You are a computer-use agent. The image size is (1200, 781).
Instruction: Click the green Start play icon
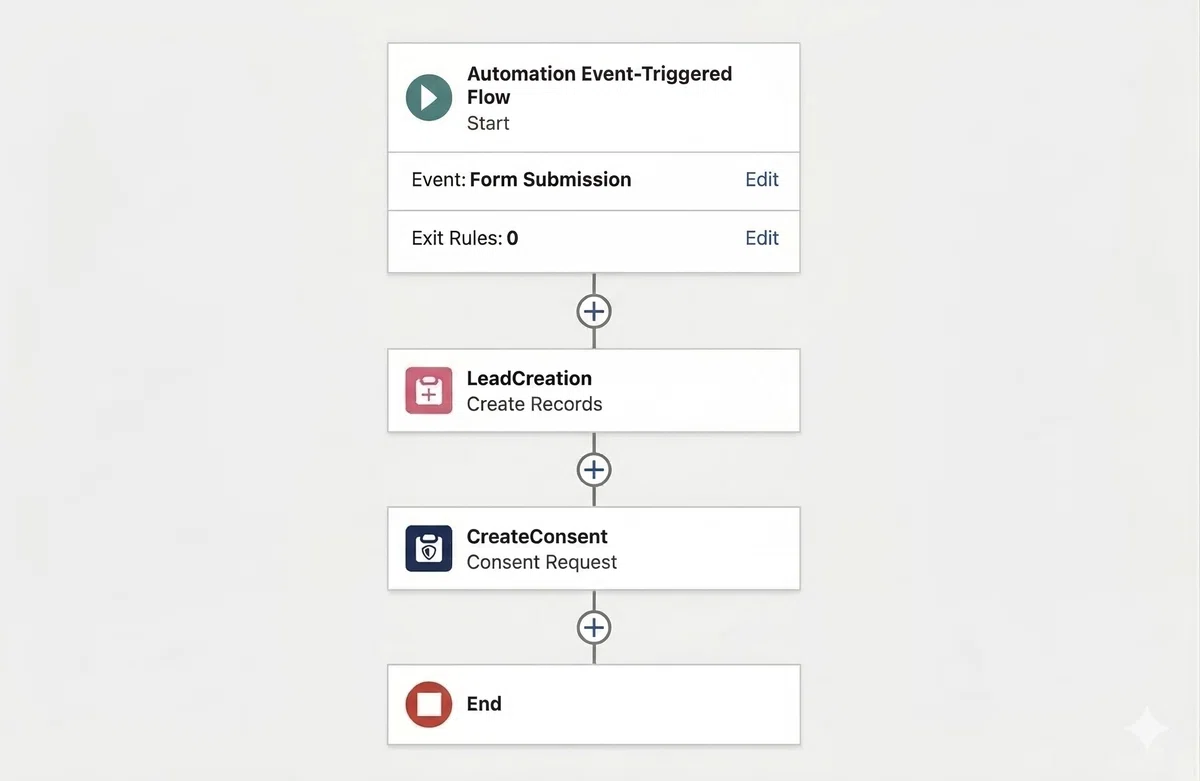(x=429, y=97)
